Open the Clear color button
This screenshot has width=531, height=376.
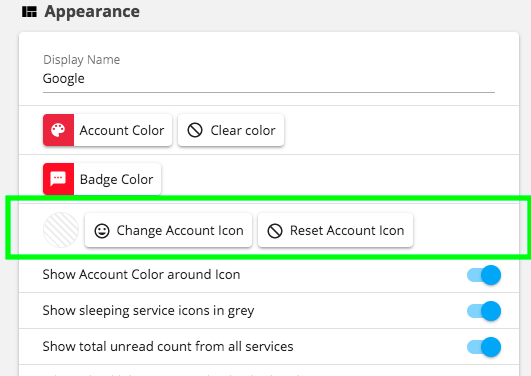[231, 130]
